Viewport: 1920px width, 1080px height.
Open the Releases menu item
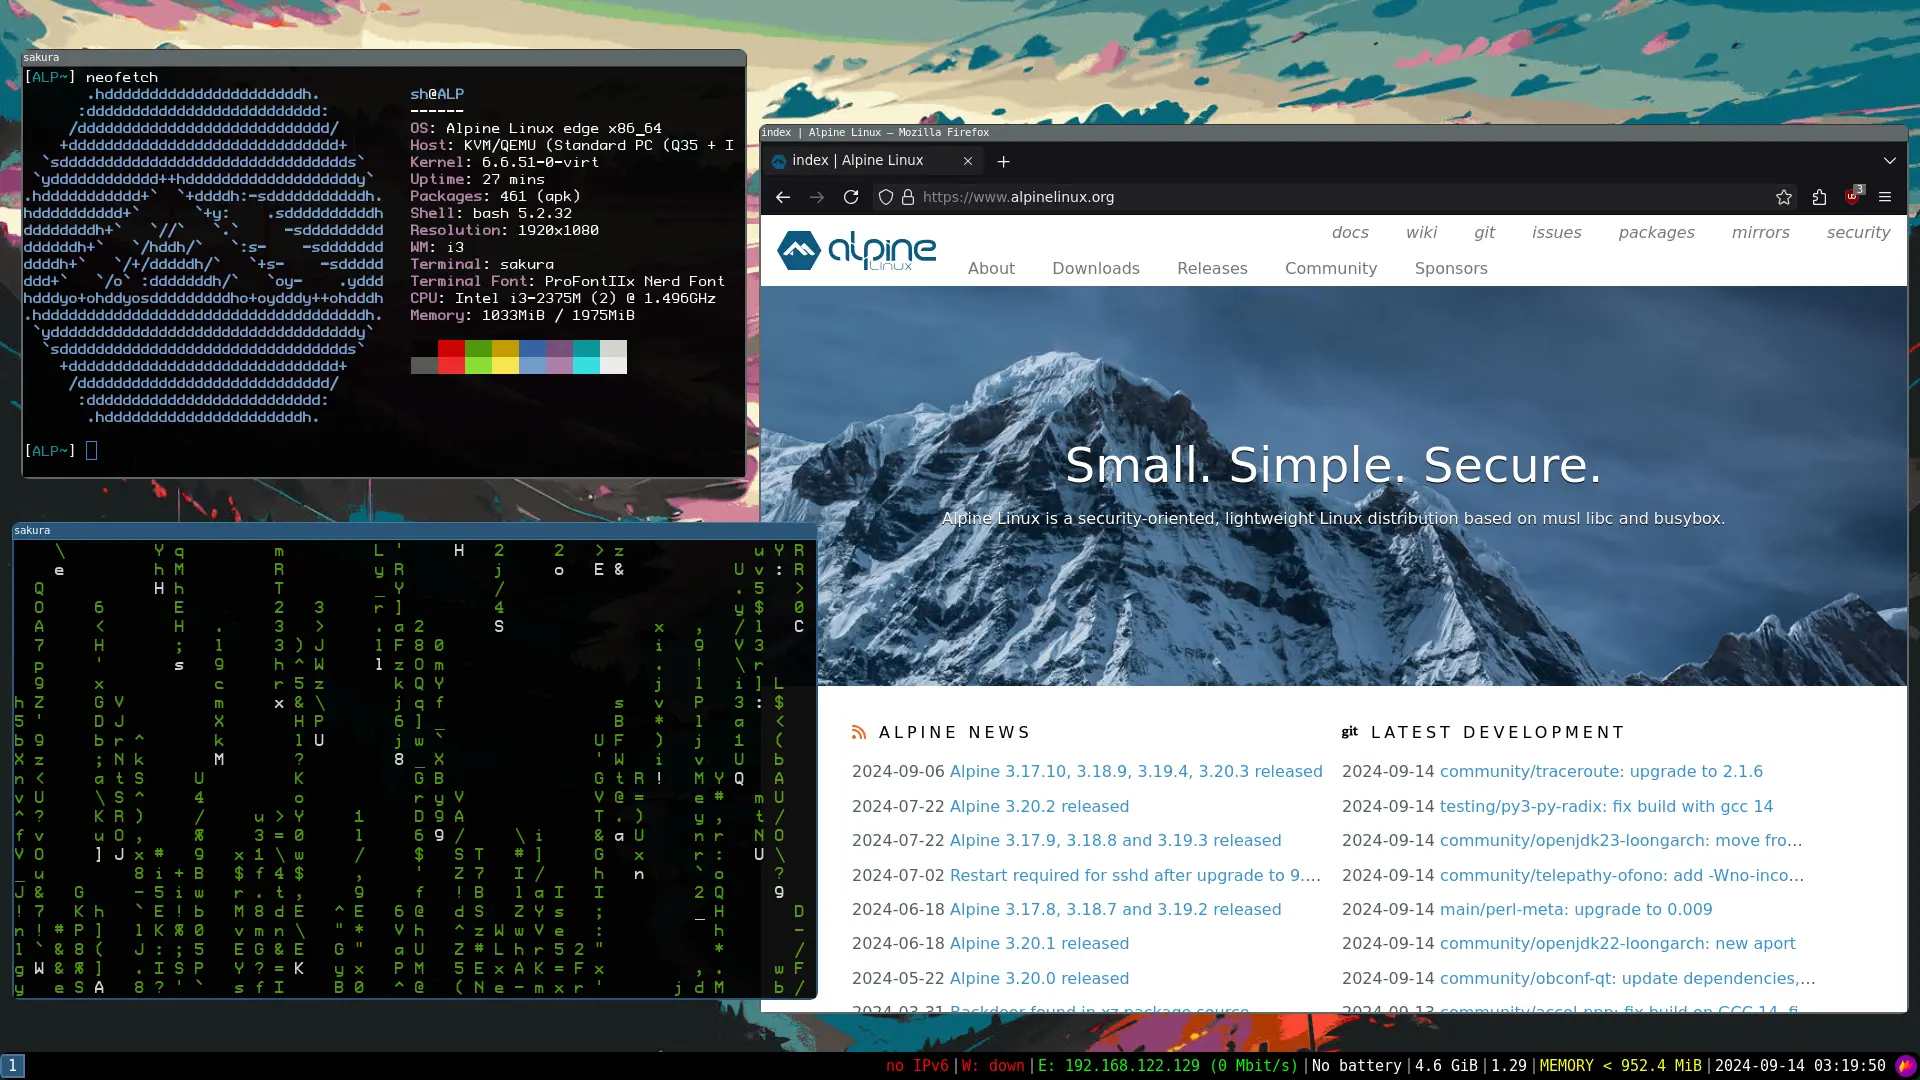pyautogui.click(x=1212, y=269)
